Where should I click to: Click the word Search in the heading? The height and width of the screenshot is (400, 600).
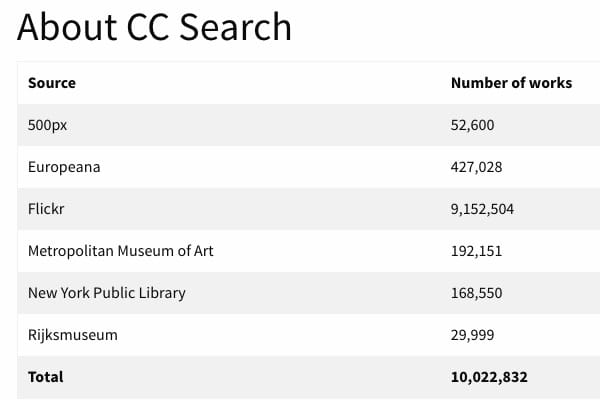pyautogui.click(x=236, y=27)
